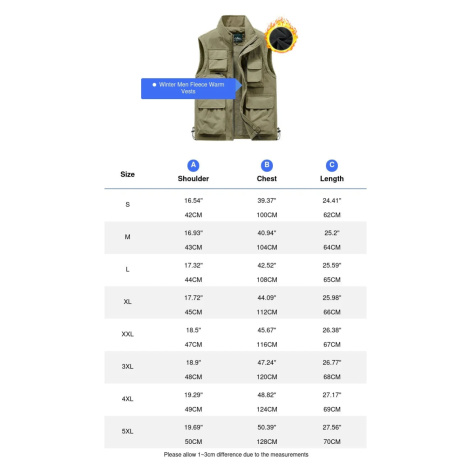Click the S size row label
Image resolution: width=470 pixels, height=470 pixels.
[x=127, y=205]
